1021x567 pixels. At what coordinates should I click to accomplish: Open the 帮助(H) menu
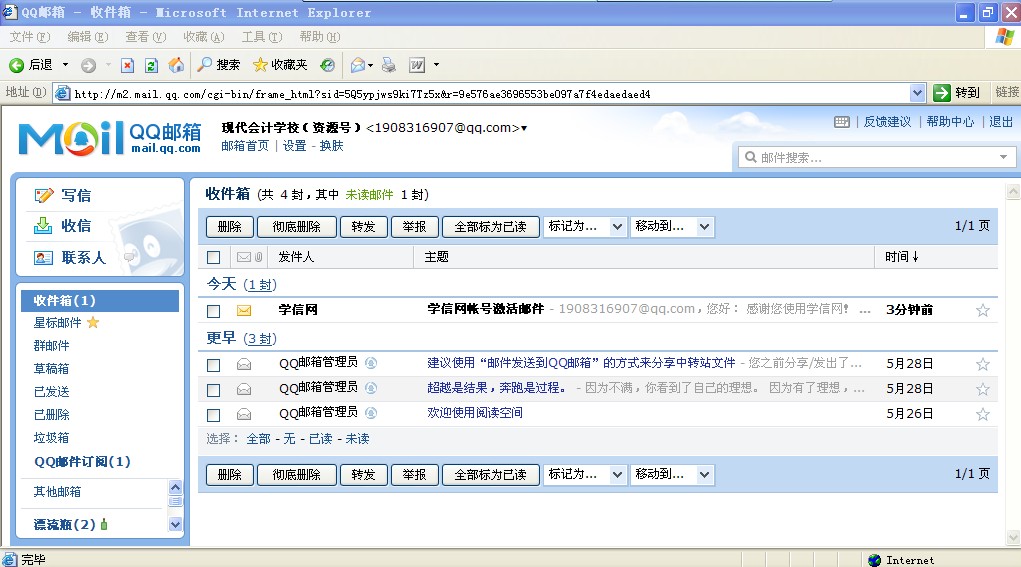tap(320, 37)
